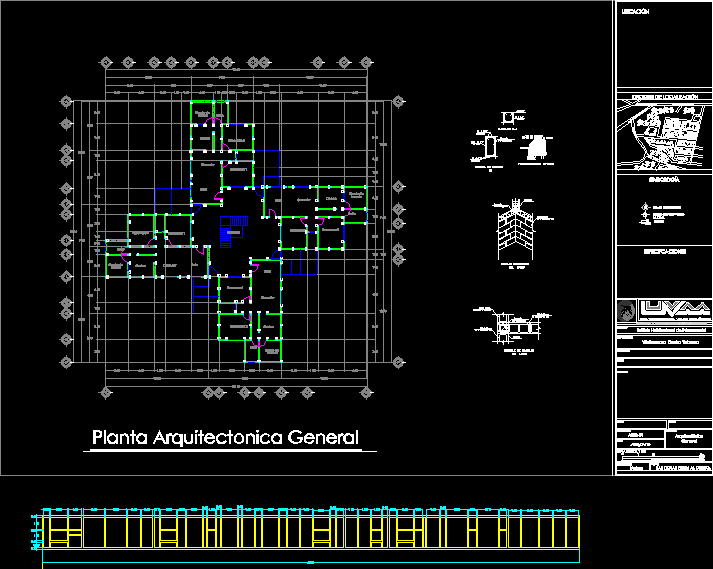Click the 'Planta Arquitectonica General' title text

tap(225, 437)
